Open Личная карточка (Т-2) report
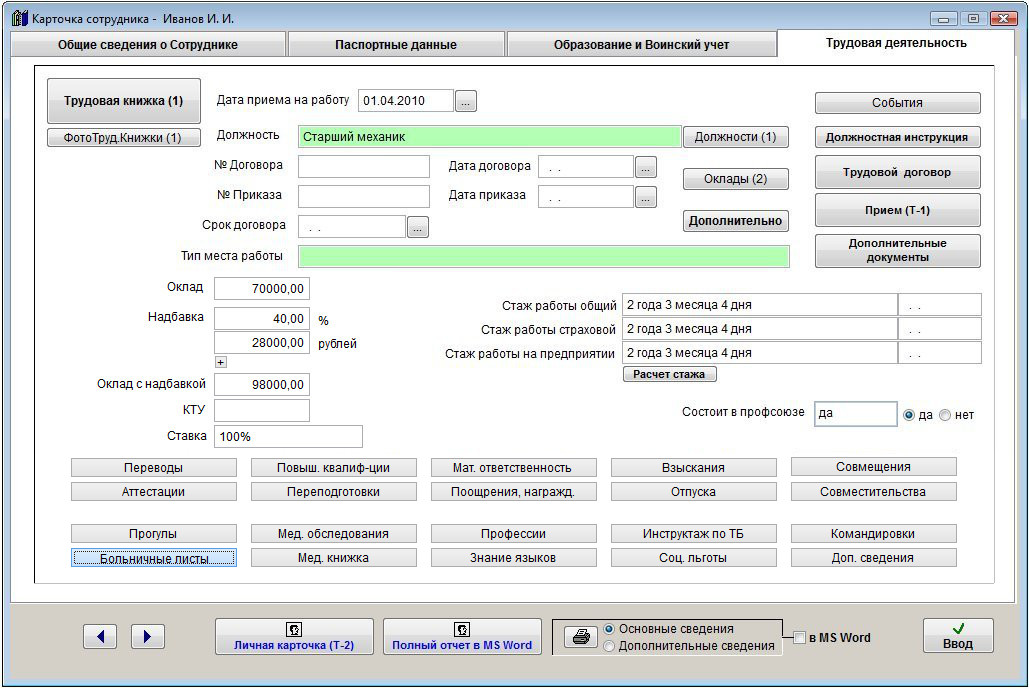The width and height of the screenshot is (1029, 689). (294, 637)
